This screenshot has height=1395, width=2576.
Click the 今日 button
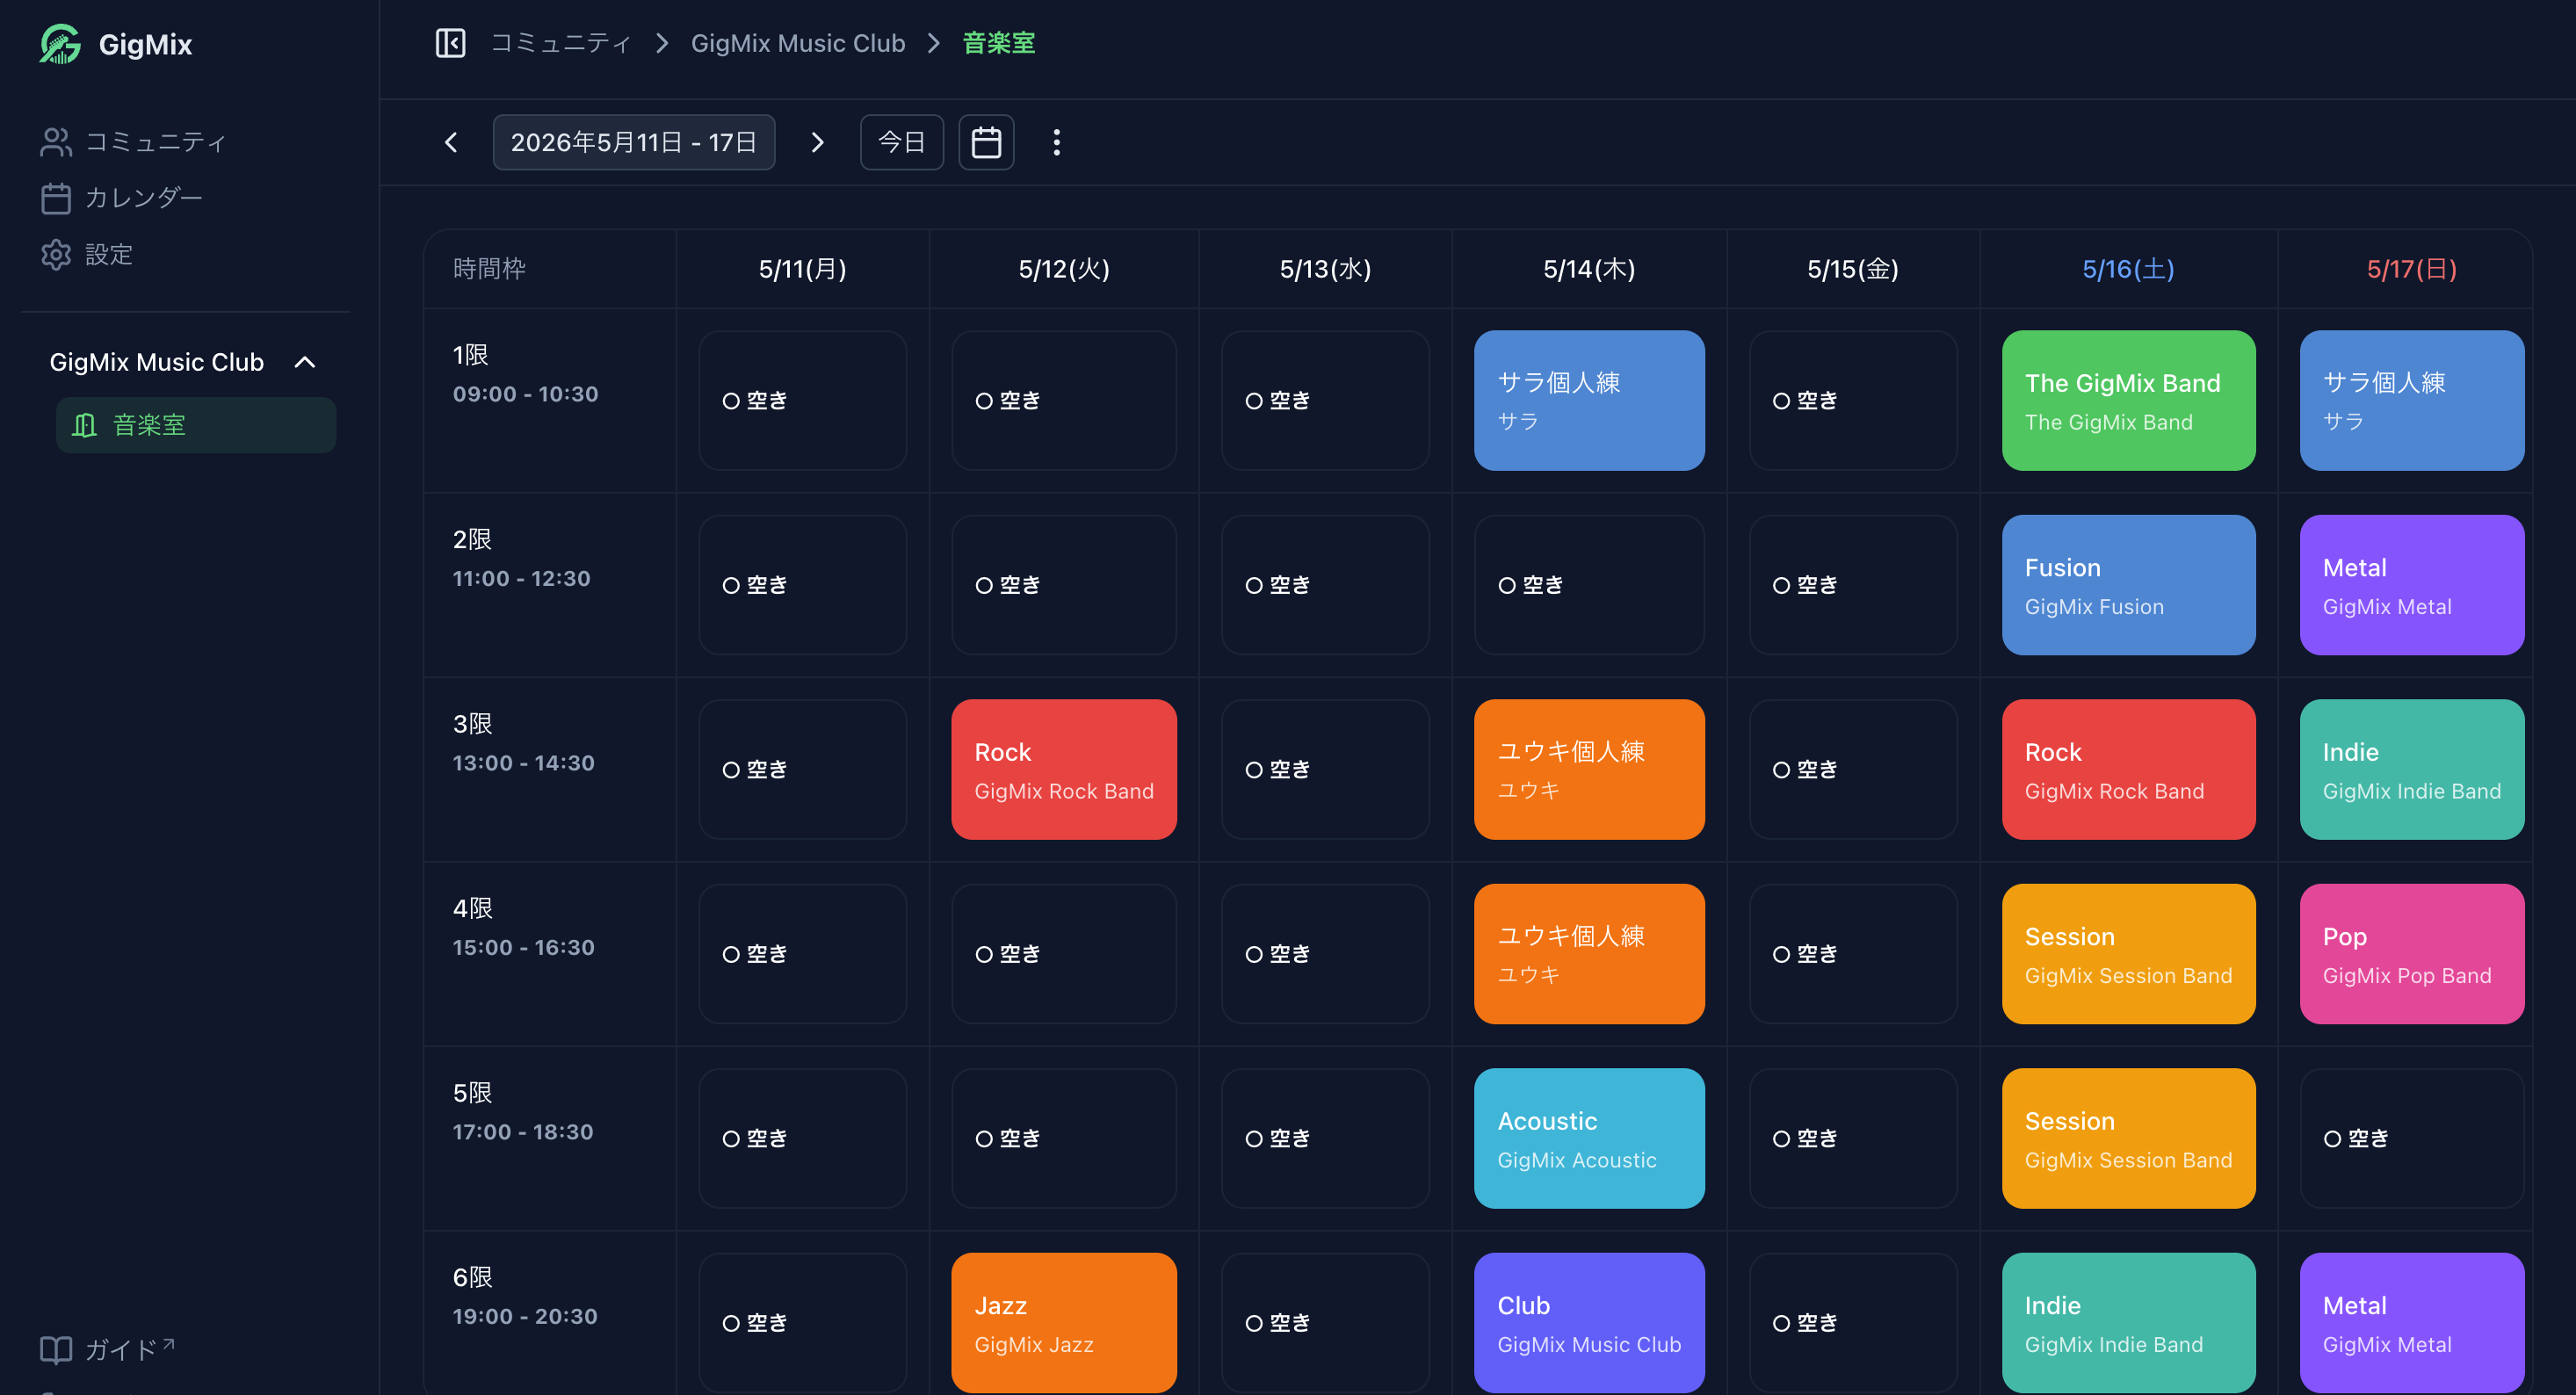pos(901,142)
